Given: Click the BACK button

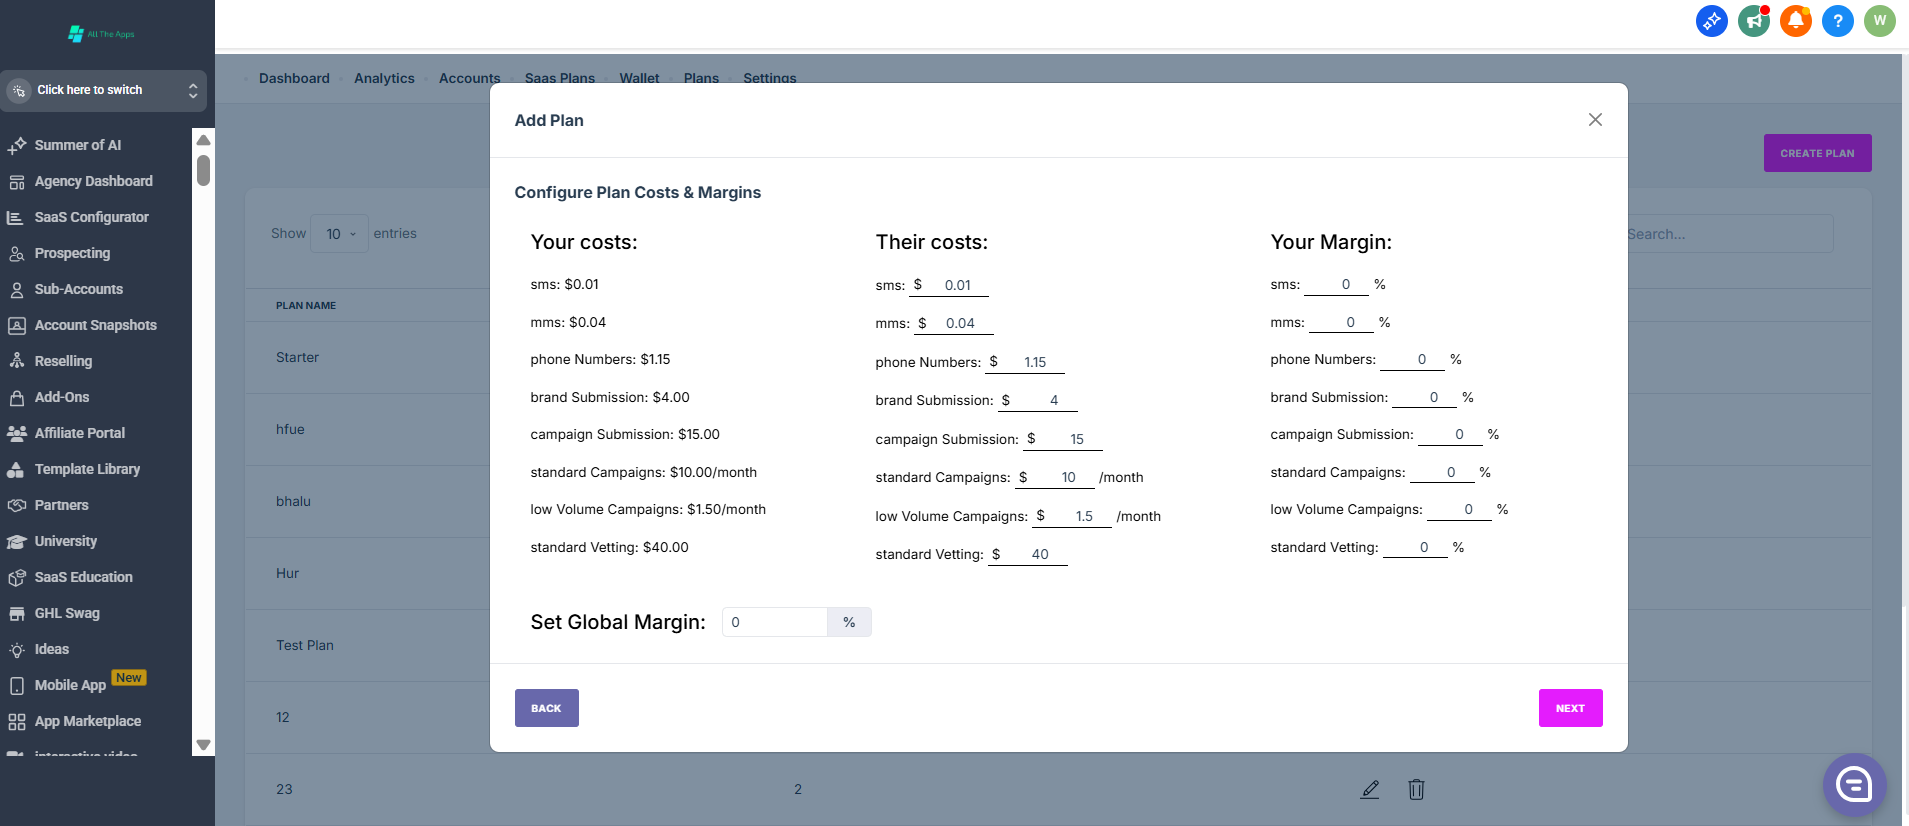Looking at the screenshot, I should point(546,708).
